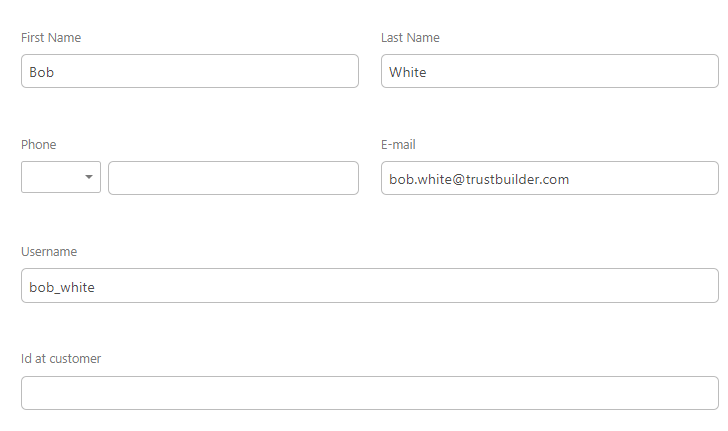Click the bob_white text in Username
The height and width of the screenshot is (431, 728).
coord(62,287)
